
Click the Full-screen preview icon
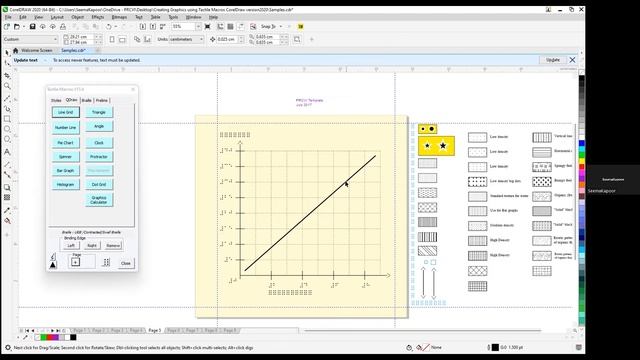(x=208, y=27)
